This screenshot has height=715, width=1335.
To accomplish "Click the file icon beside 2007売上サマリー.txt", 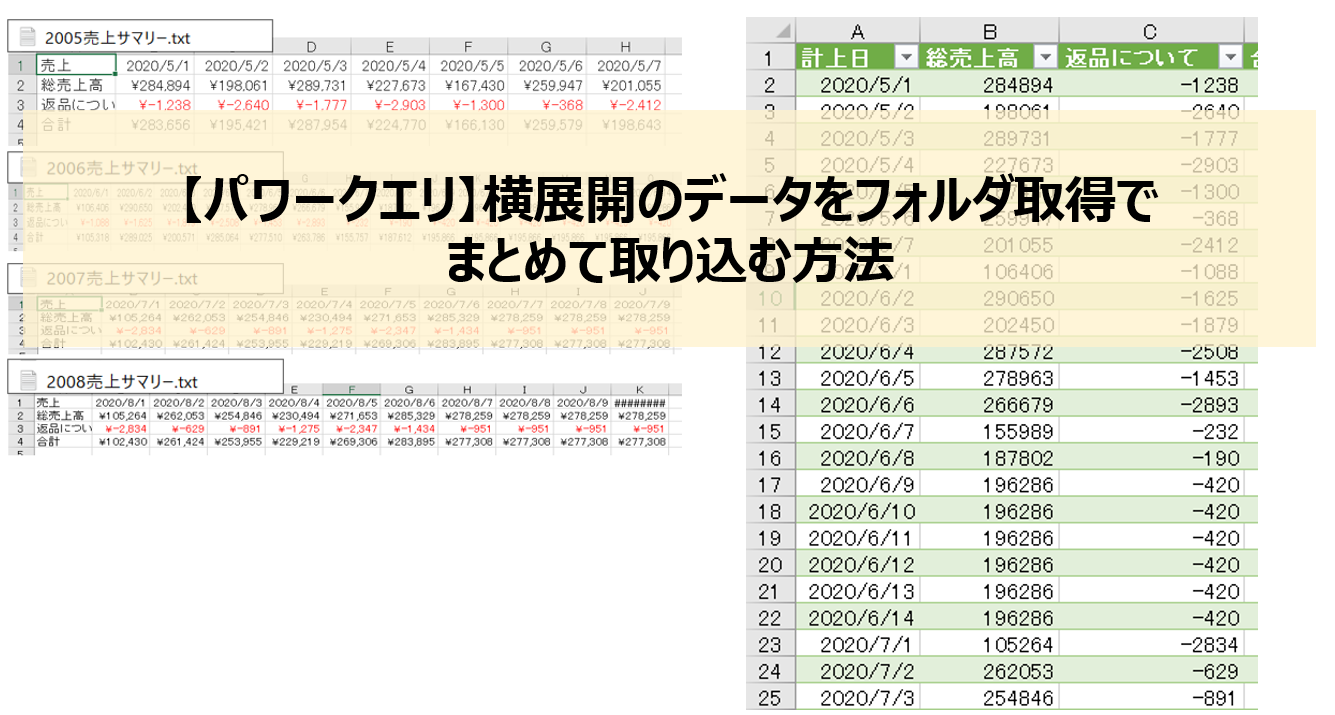I will point(27,278).
